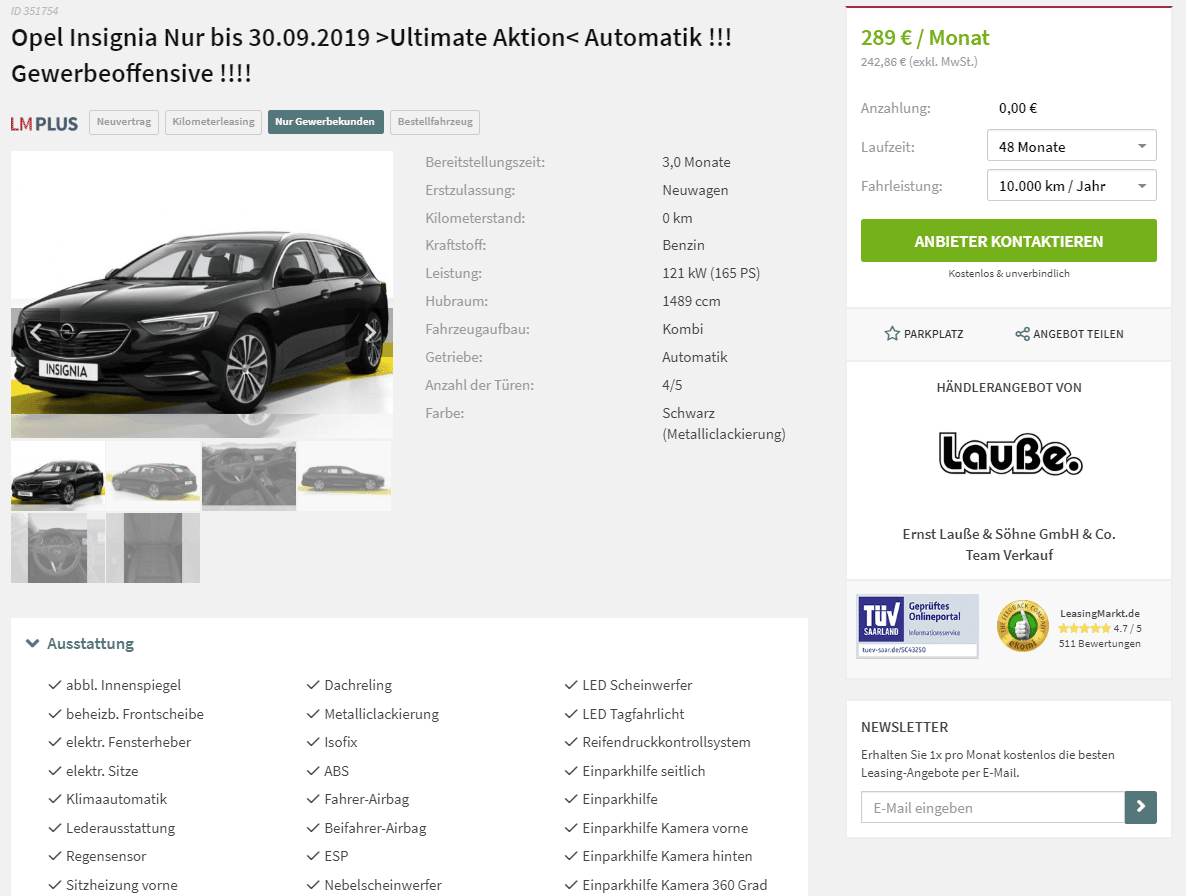Screen dimensions: 1186x896
Task: Click the elektr. Fensterheber feature
Action: tap(129, 742)
